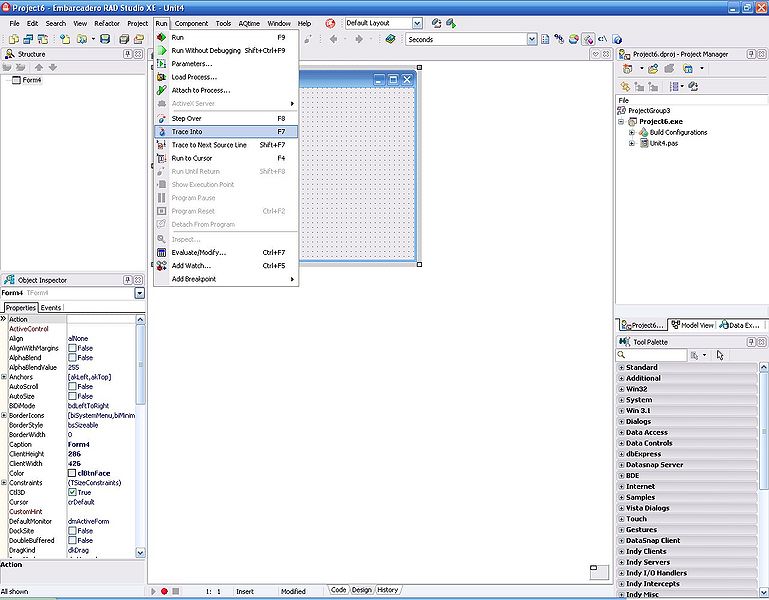The width and height of the screenshot is (769, 600).
Task: Click the Color property clBtnFace swatch
Action: 73,473
